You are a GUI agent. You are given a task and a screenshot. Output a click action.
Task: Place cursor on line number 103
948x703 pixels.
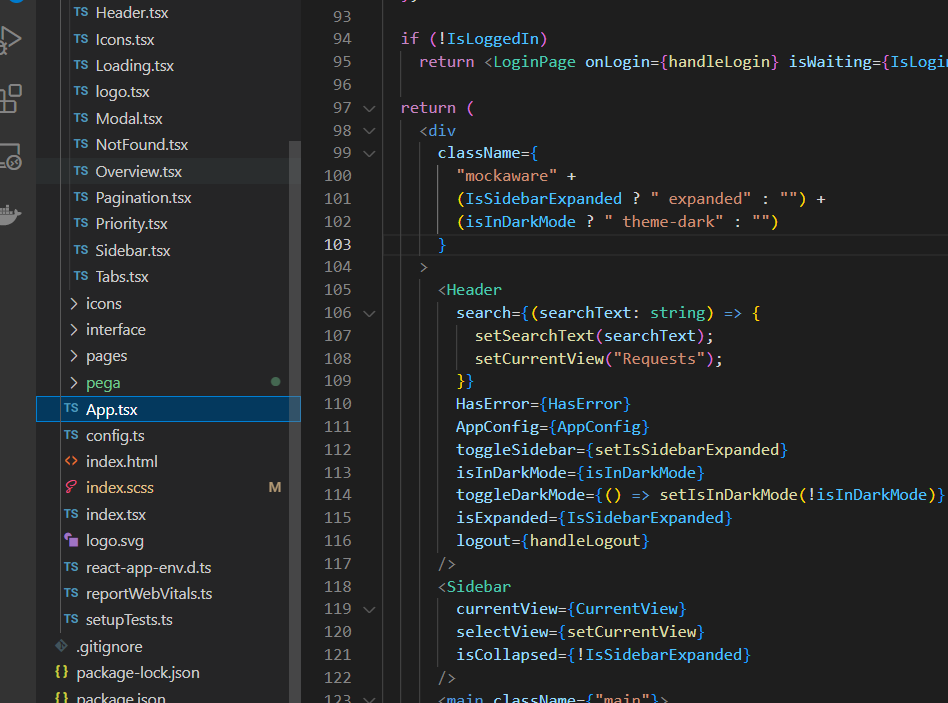click(x=338, y=245)
